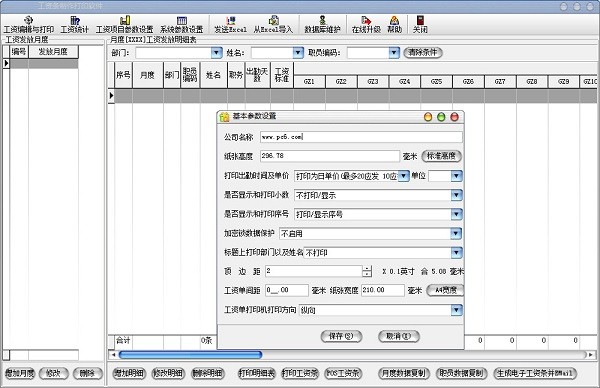Expand the 部门 filter dropdown

(217, 53)
